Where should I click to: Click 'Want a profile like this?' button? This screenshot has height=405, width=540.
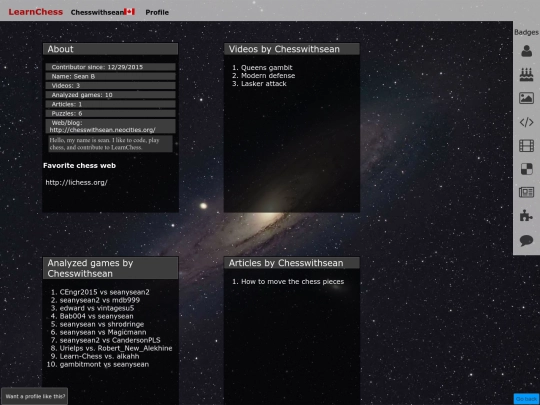pos(35,396)
